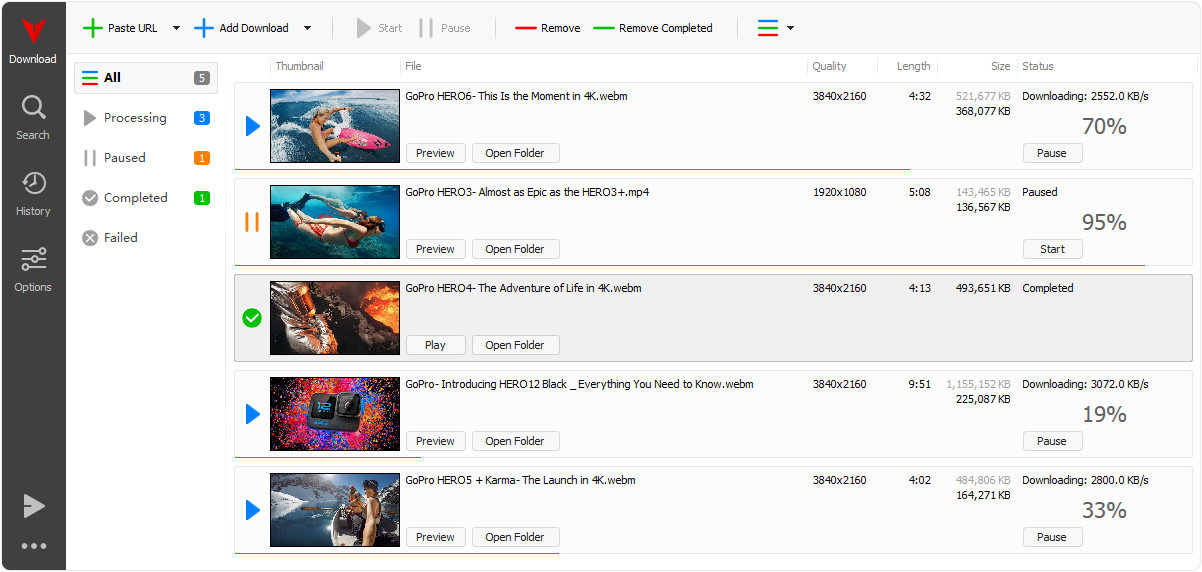Click orange paused icon for GoPro HERO3
The height and width of the screenshot is (572, 1202).
tap(252, 222)
